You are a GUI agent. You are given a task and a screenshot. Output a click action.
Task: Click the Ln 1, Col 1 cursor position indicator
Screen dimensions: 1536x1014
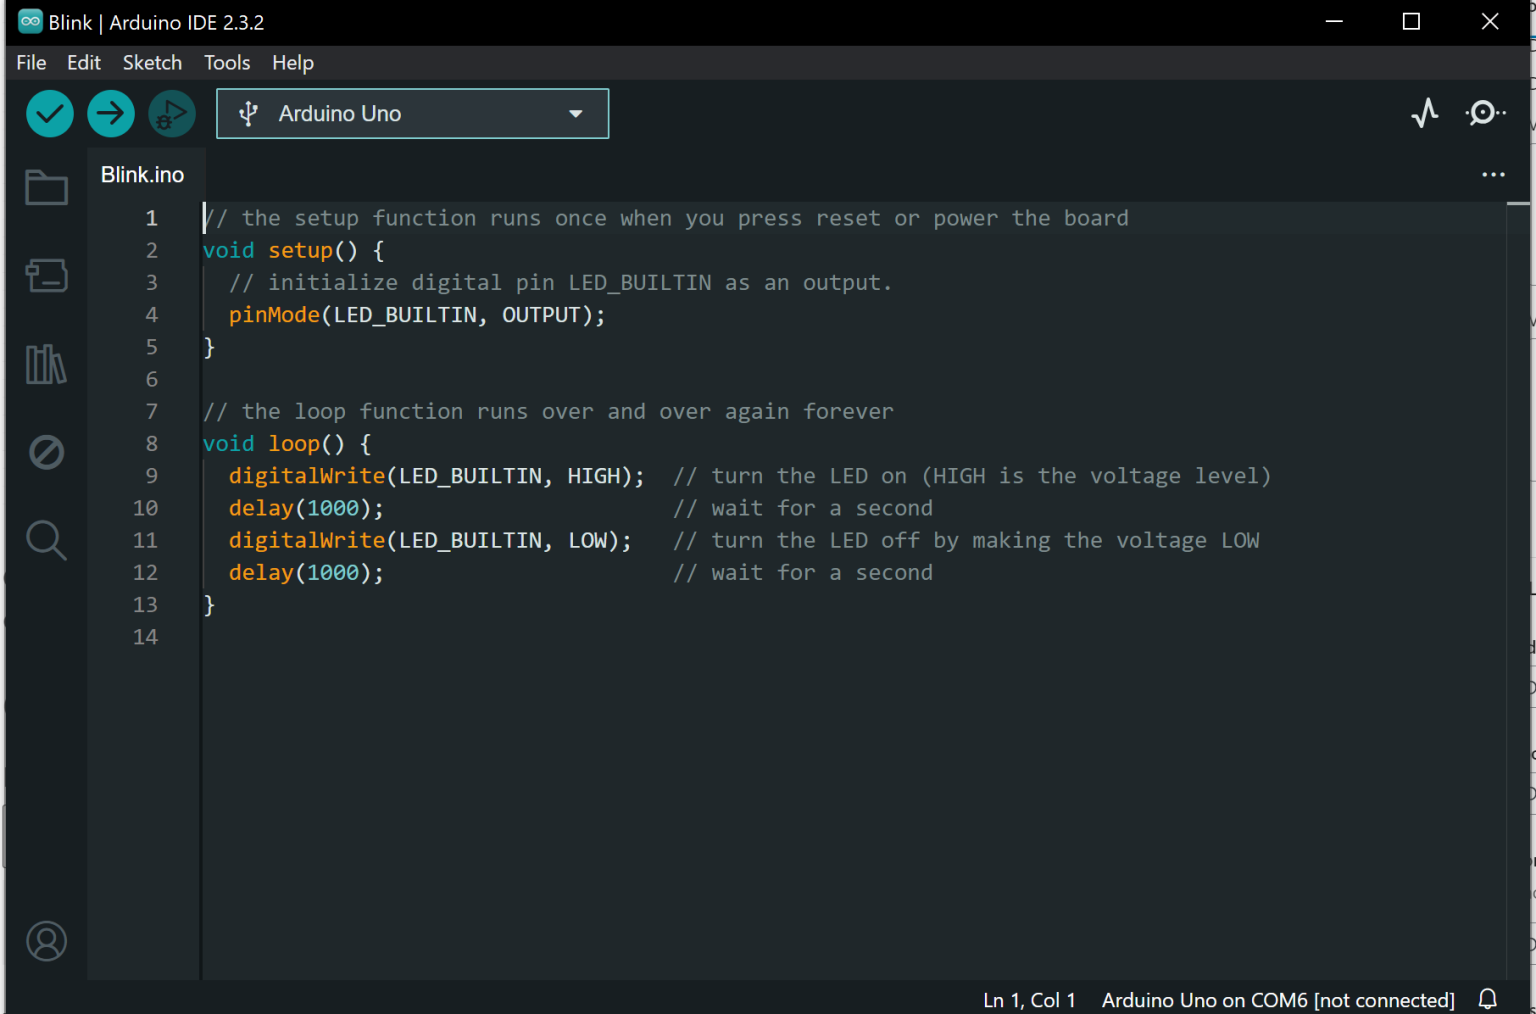point(1029,999)
